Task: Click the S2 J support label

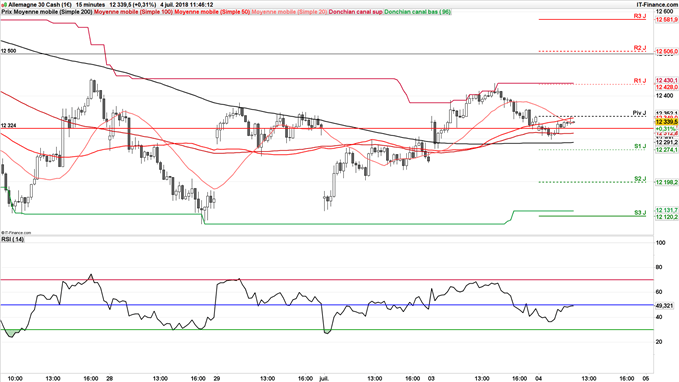Action: pos(640,179)
